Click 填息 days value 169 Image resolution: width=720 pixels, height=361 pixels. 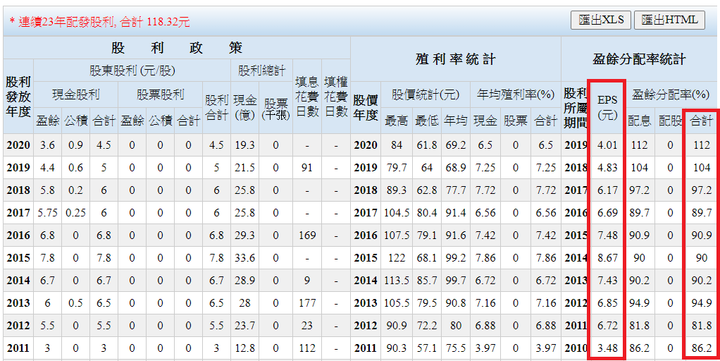point(307,236)
